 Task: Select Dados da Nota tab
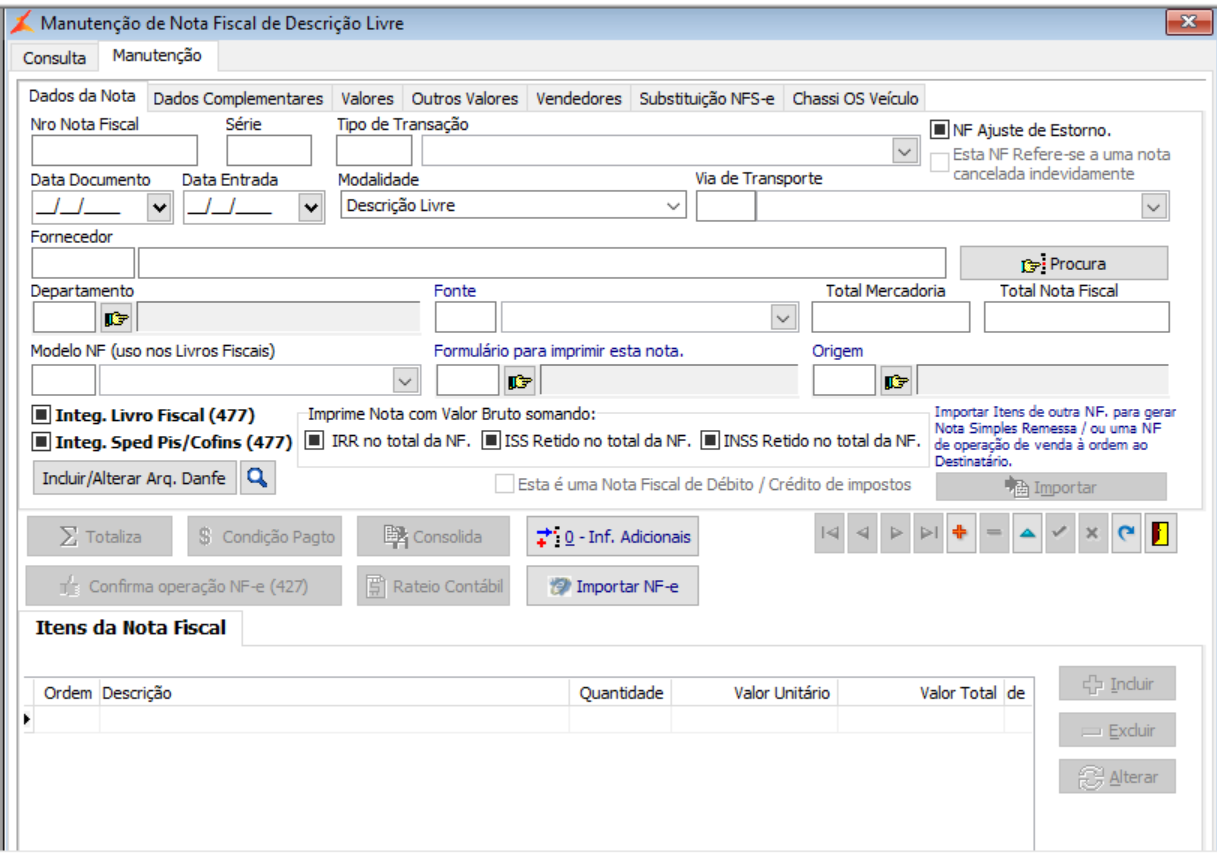pos(82,96)
